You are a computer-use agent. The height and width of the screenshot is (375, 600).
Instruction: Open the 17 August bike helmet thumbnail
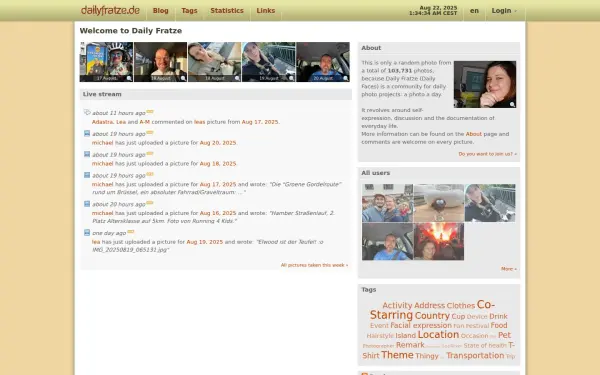pyautogui.click(x=106, y=62)
